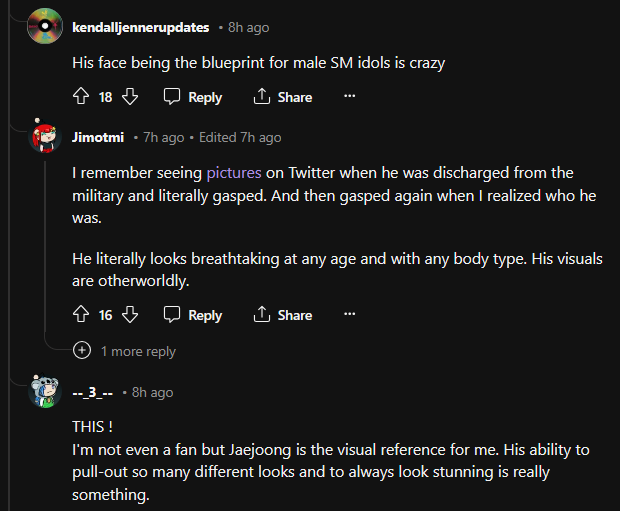Viewport: 620px width, 511px height.
Task: Share kendalljennerupdates' comment
Action: (x=283, y=97)
